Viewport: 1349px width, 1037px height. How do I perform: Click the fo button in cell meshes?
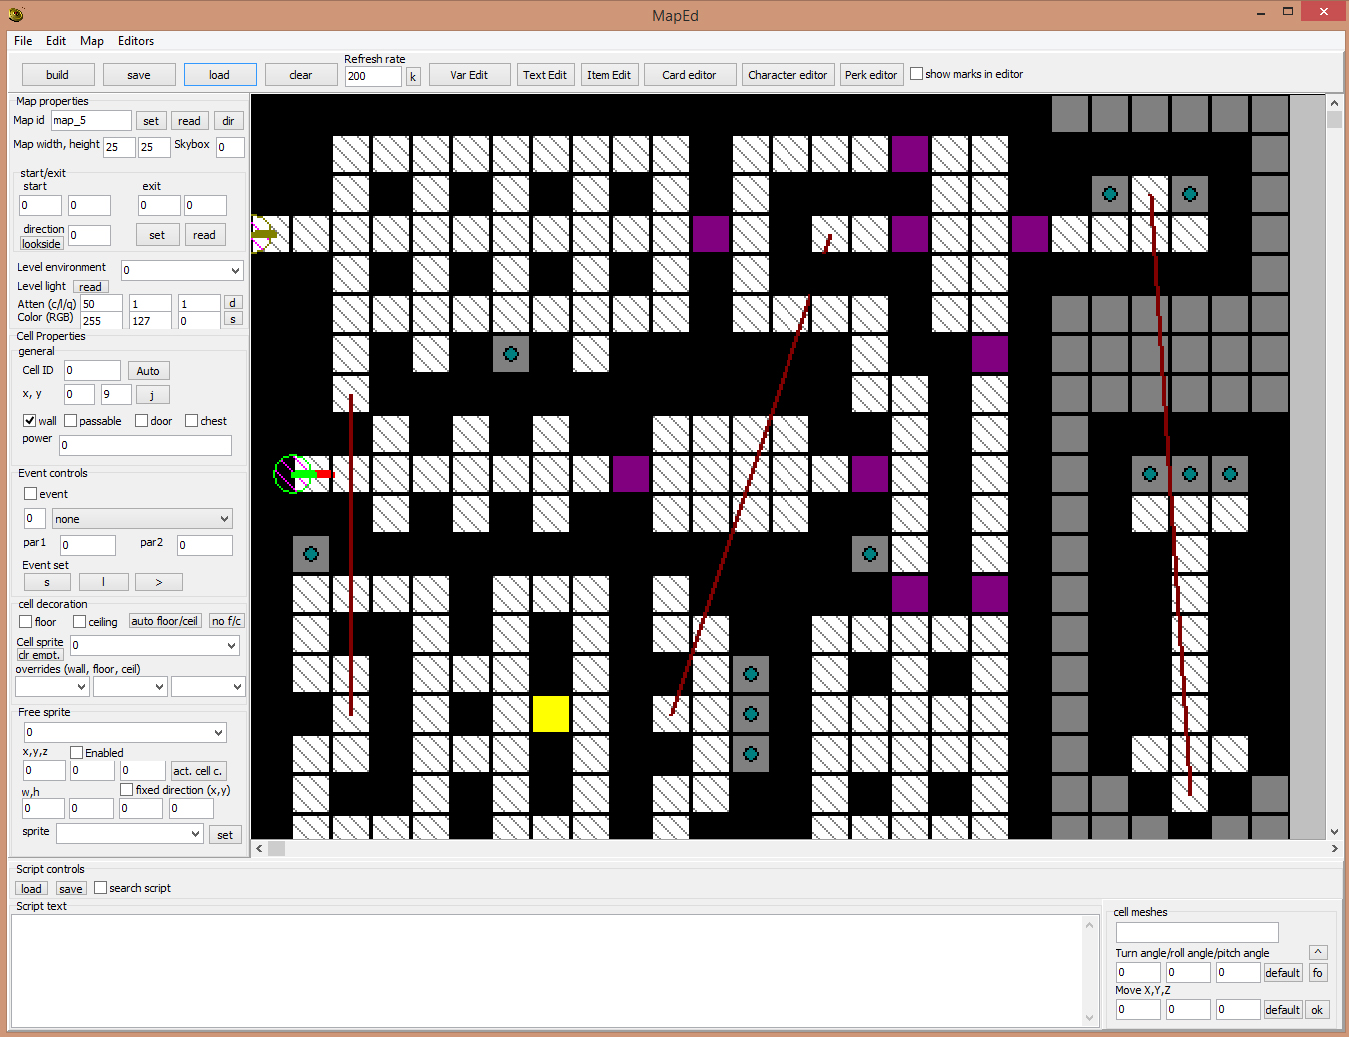tap(1318, 973)
